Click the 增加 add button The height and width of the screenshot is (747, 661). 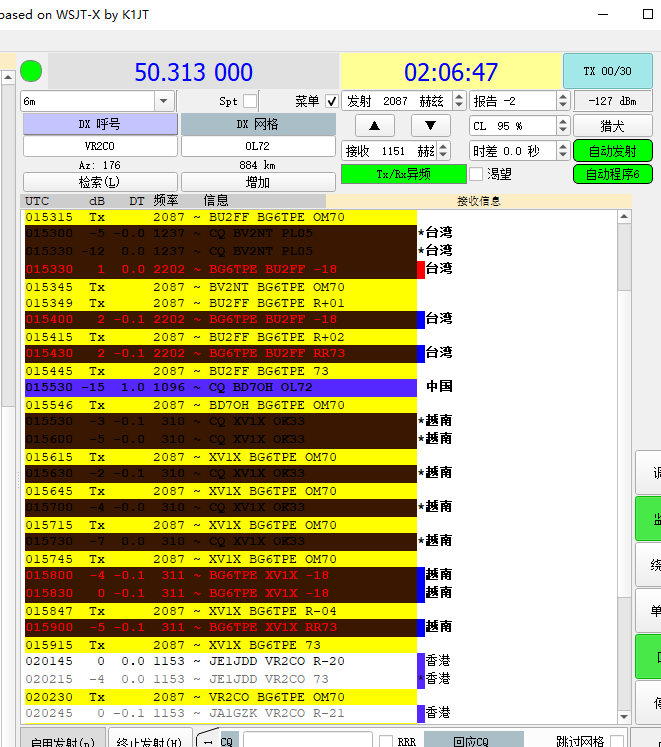click(257, 182)
